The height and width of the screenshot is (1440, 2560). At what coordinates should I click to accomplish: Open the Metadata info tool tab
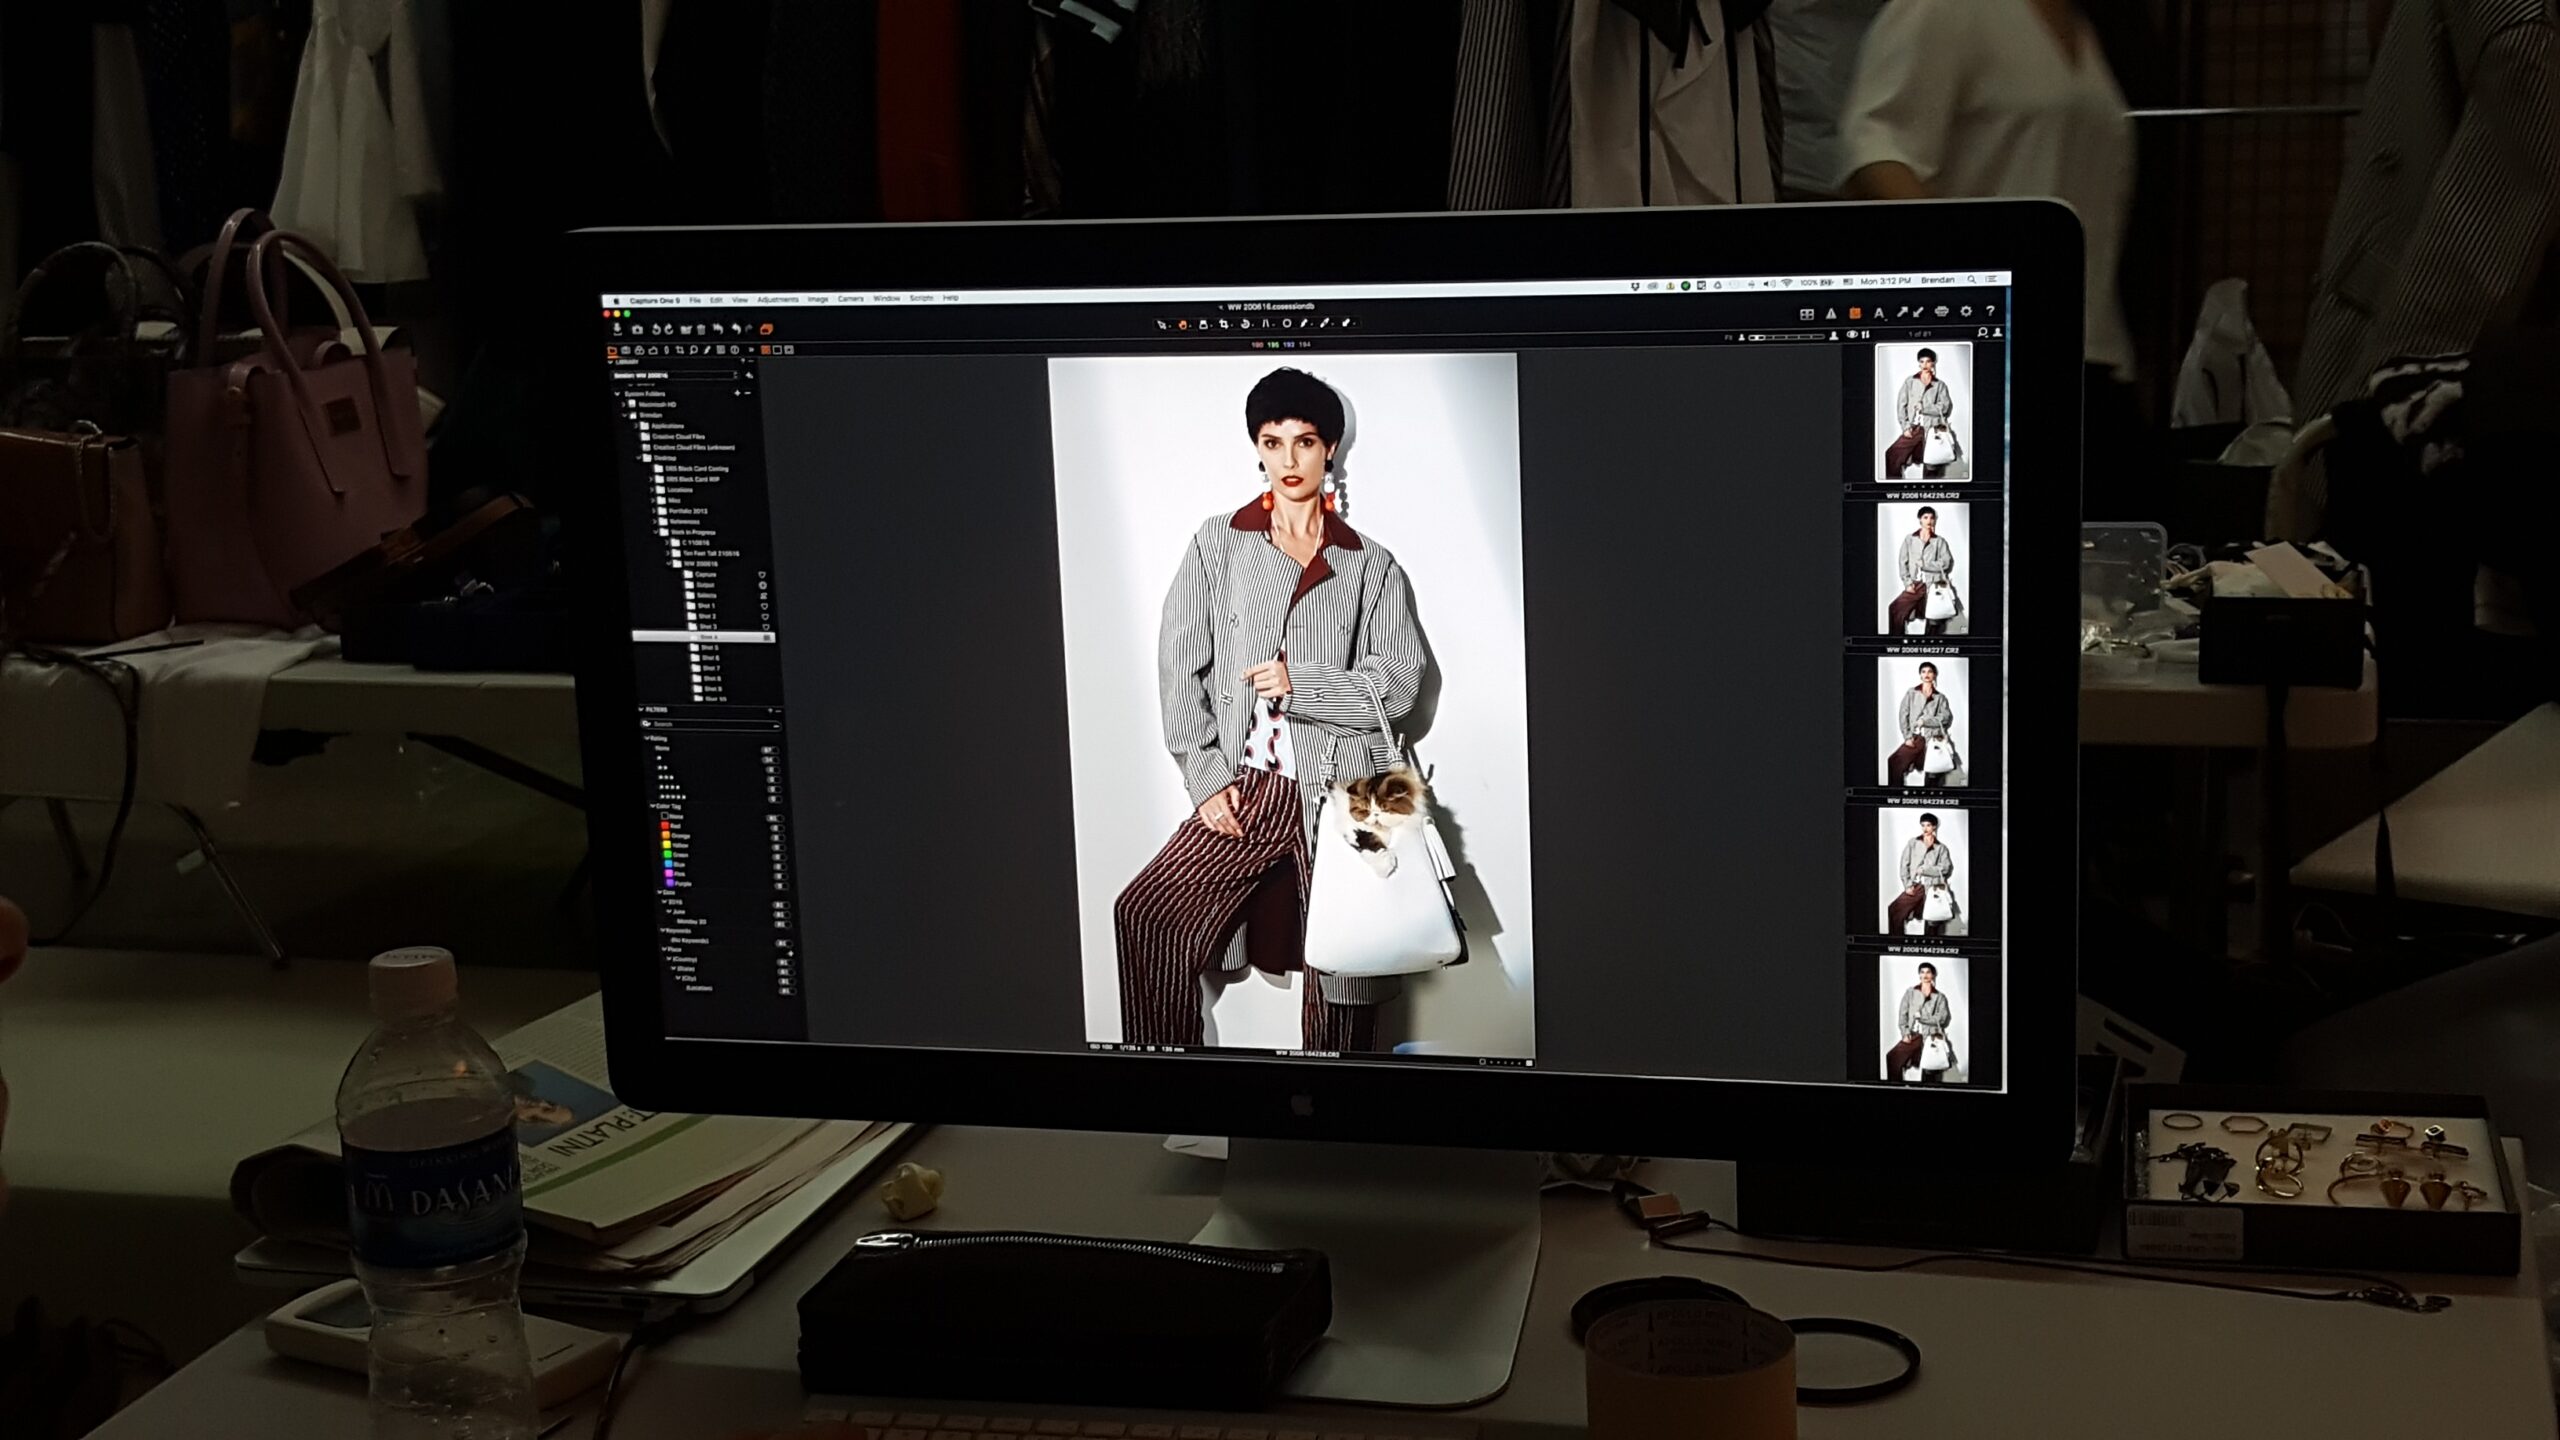pos(734,350)
